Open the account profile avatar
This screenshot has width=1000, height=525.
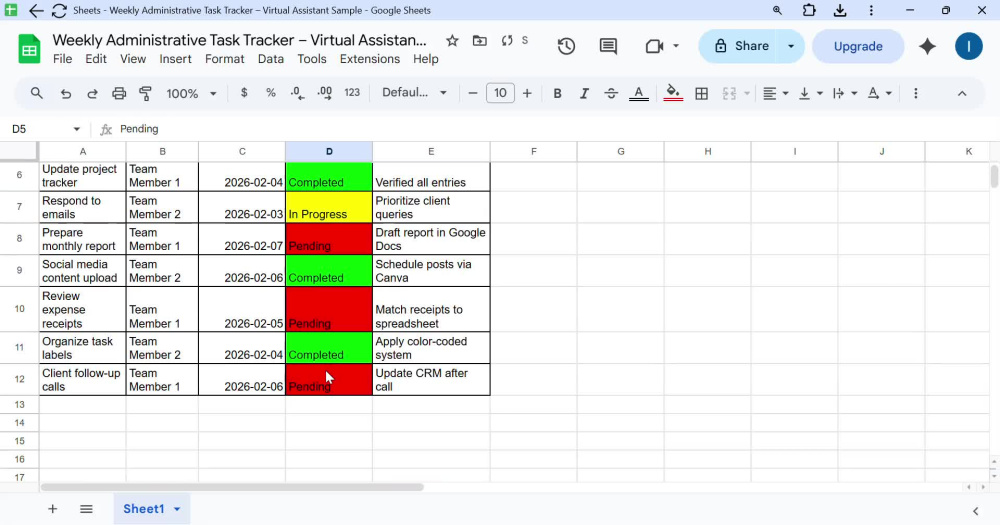[969, 47]
